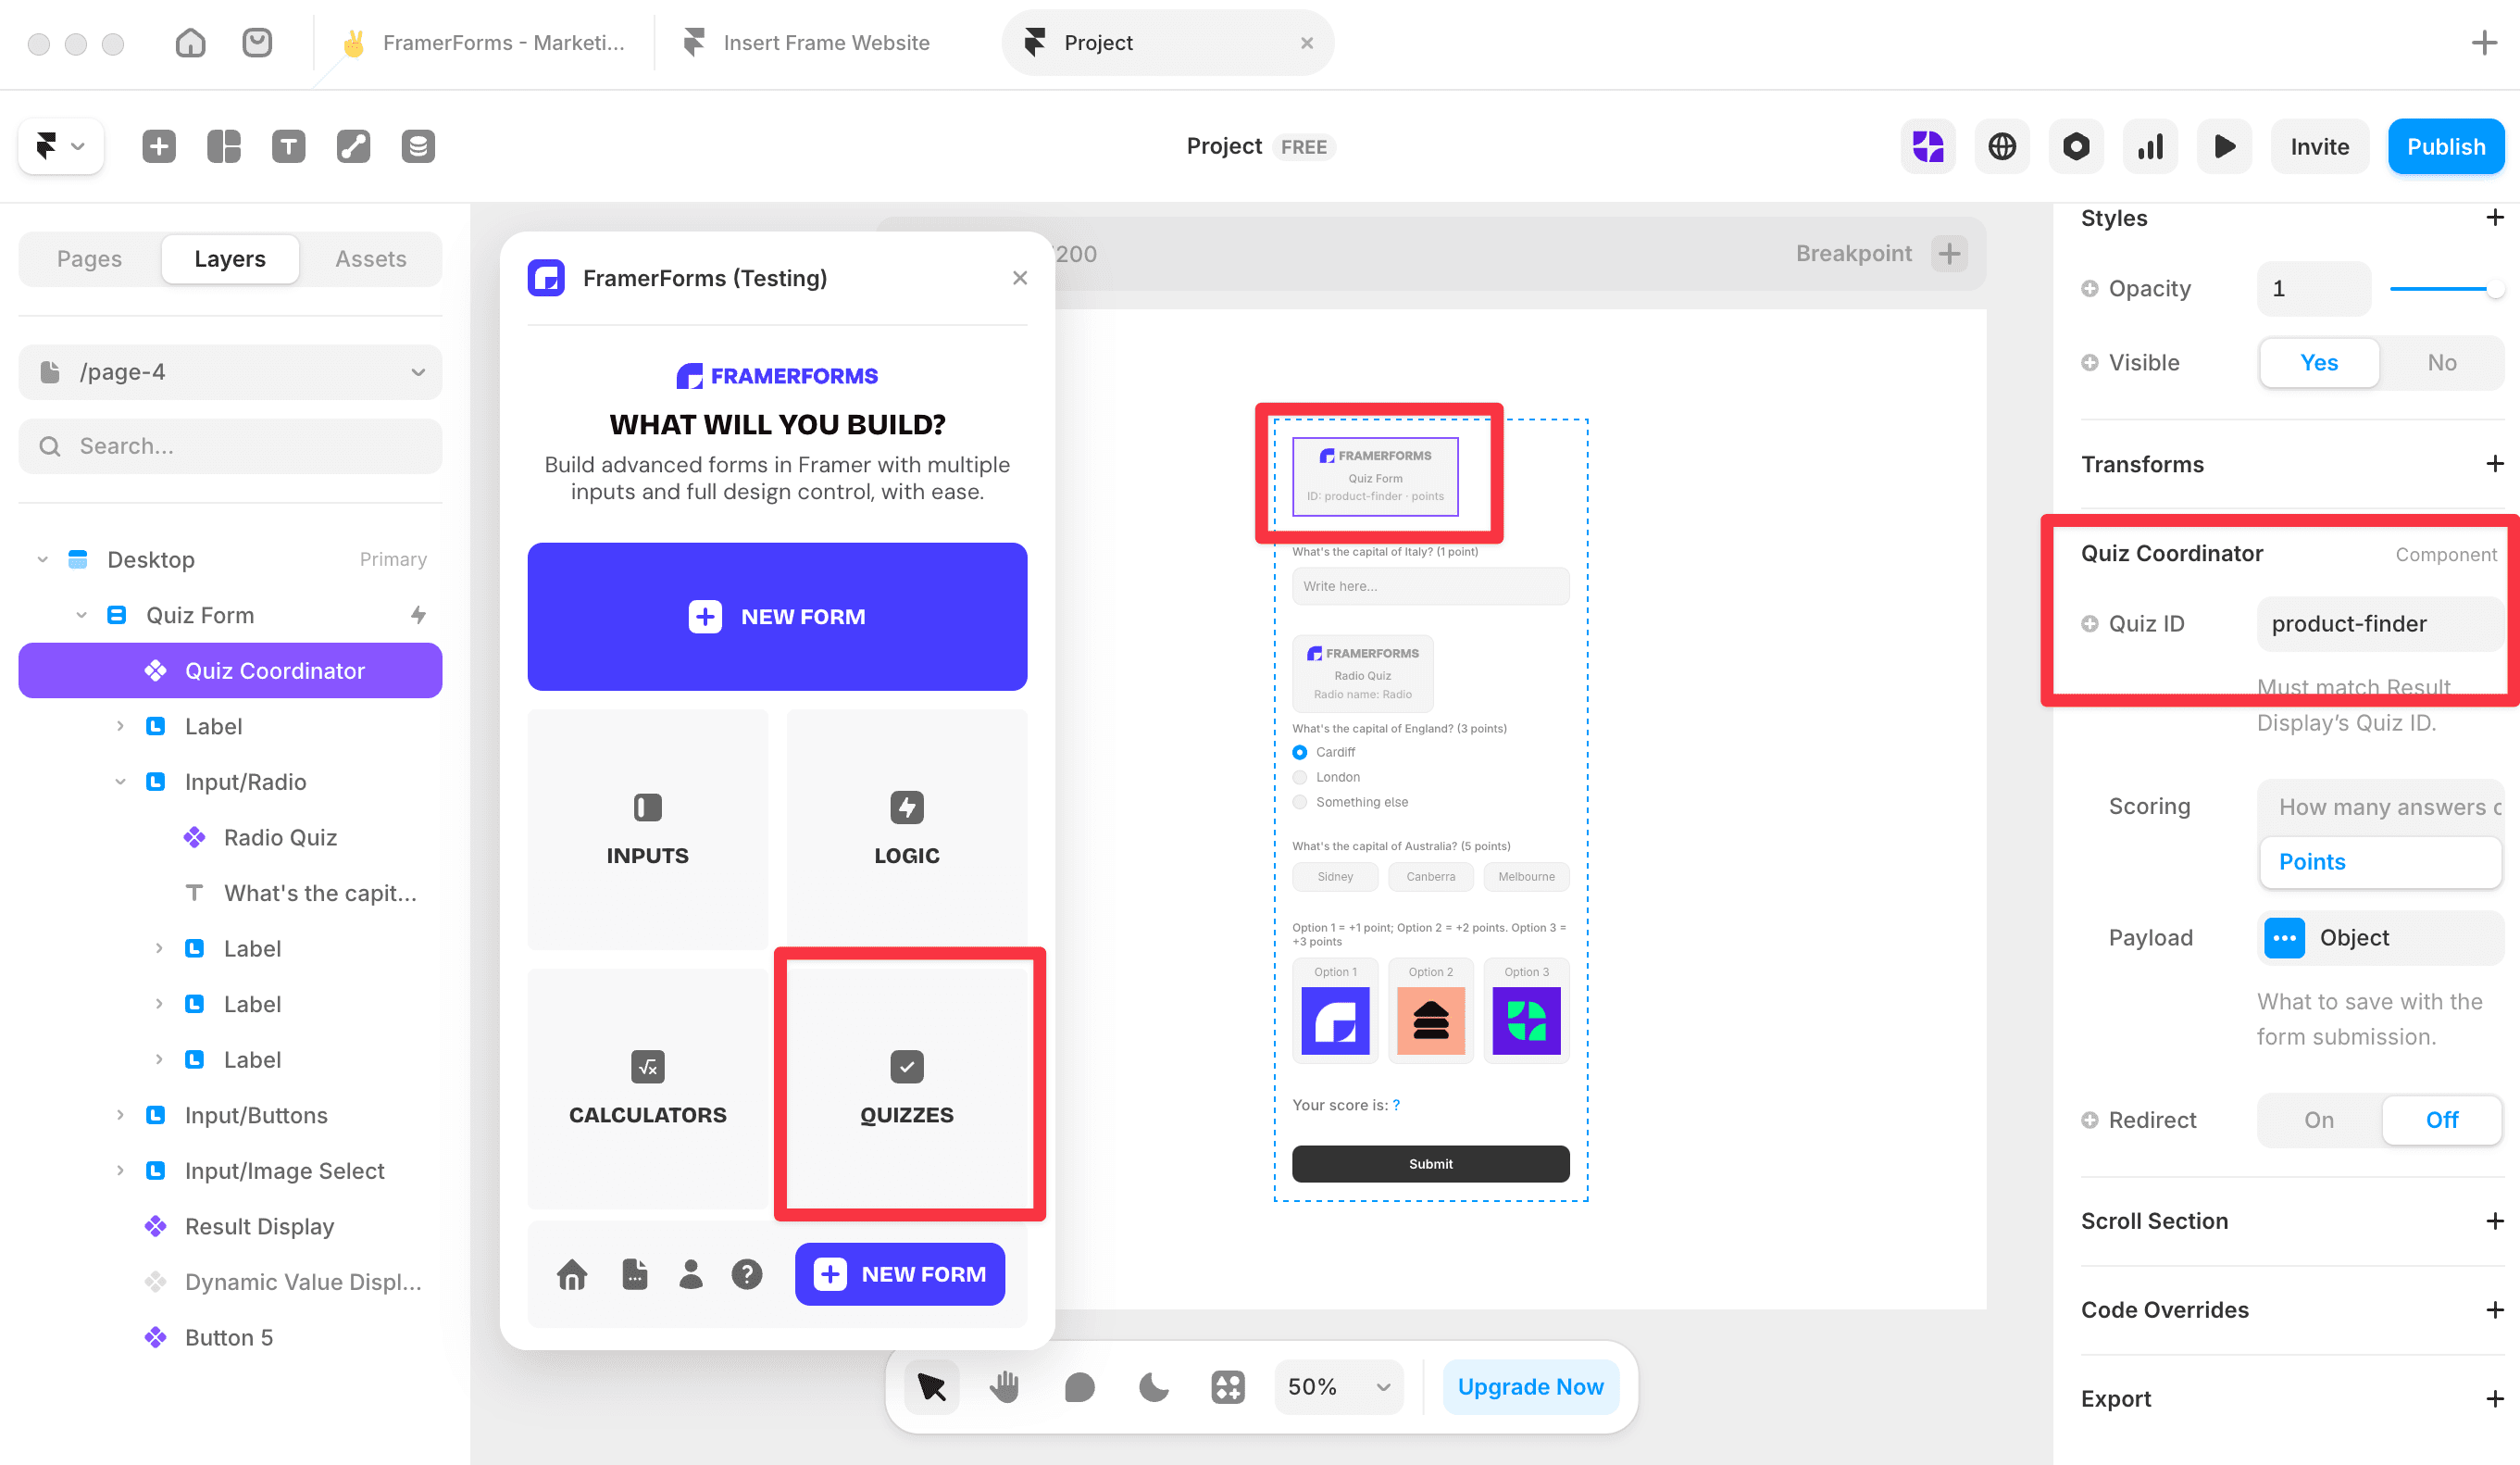The width and height of the screenshot is (2520, 1465).
Task: Open the globe localization settings
Action: pos(2002,146)
